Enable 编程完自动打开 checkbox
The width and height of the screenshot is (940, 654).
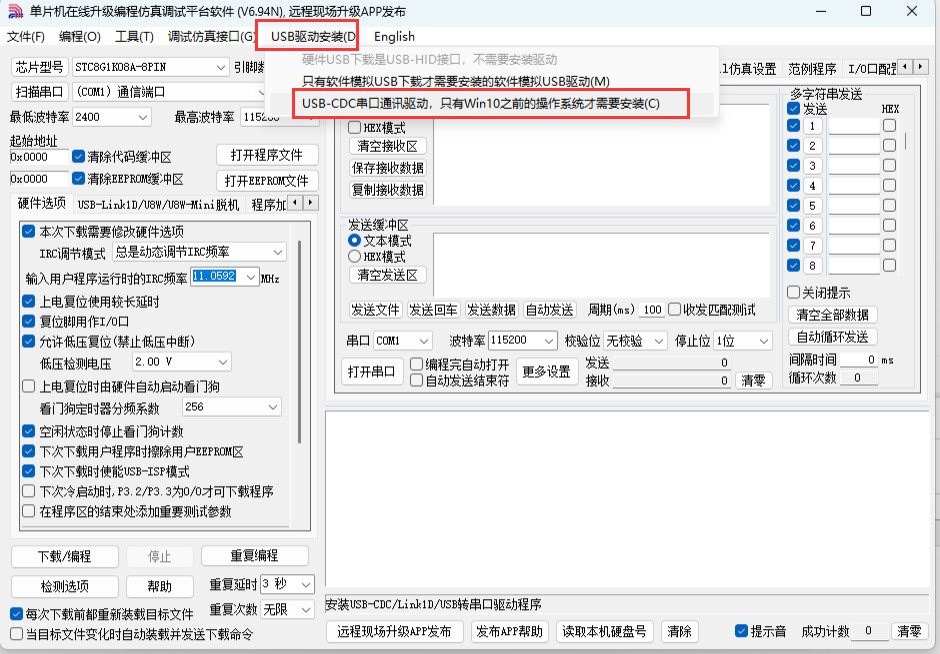point(416,364)
